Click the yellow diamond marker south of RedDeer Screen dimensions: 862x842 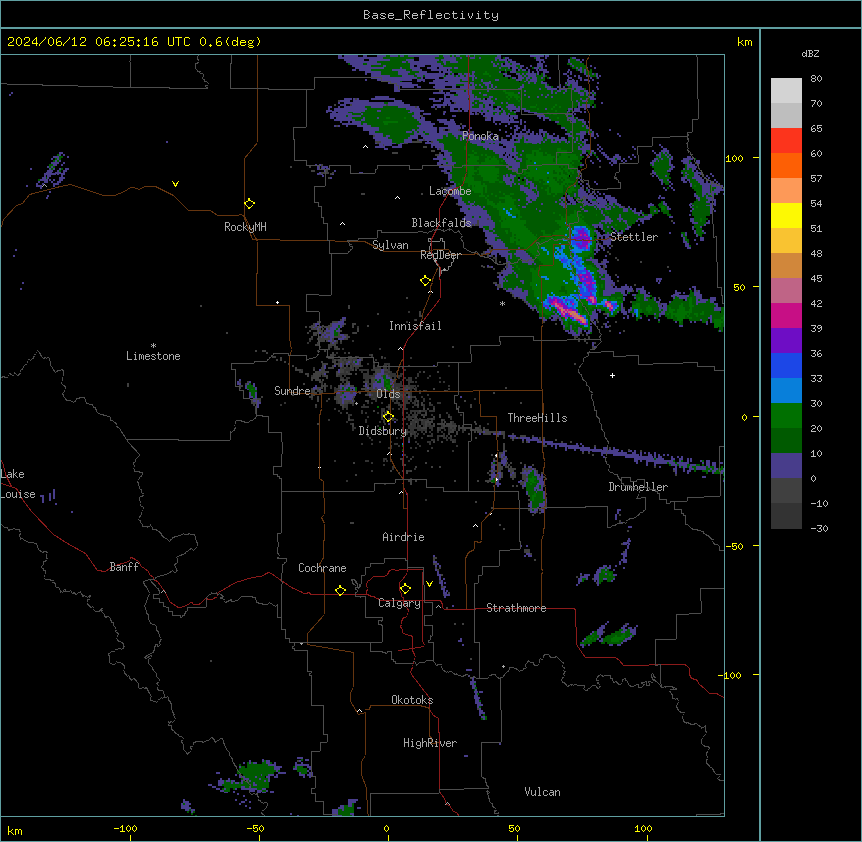coord(425,281)
